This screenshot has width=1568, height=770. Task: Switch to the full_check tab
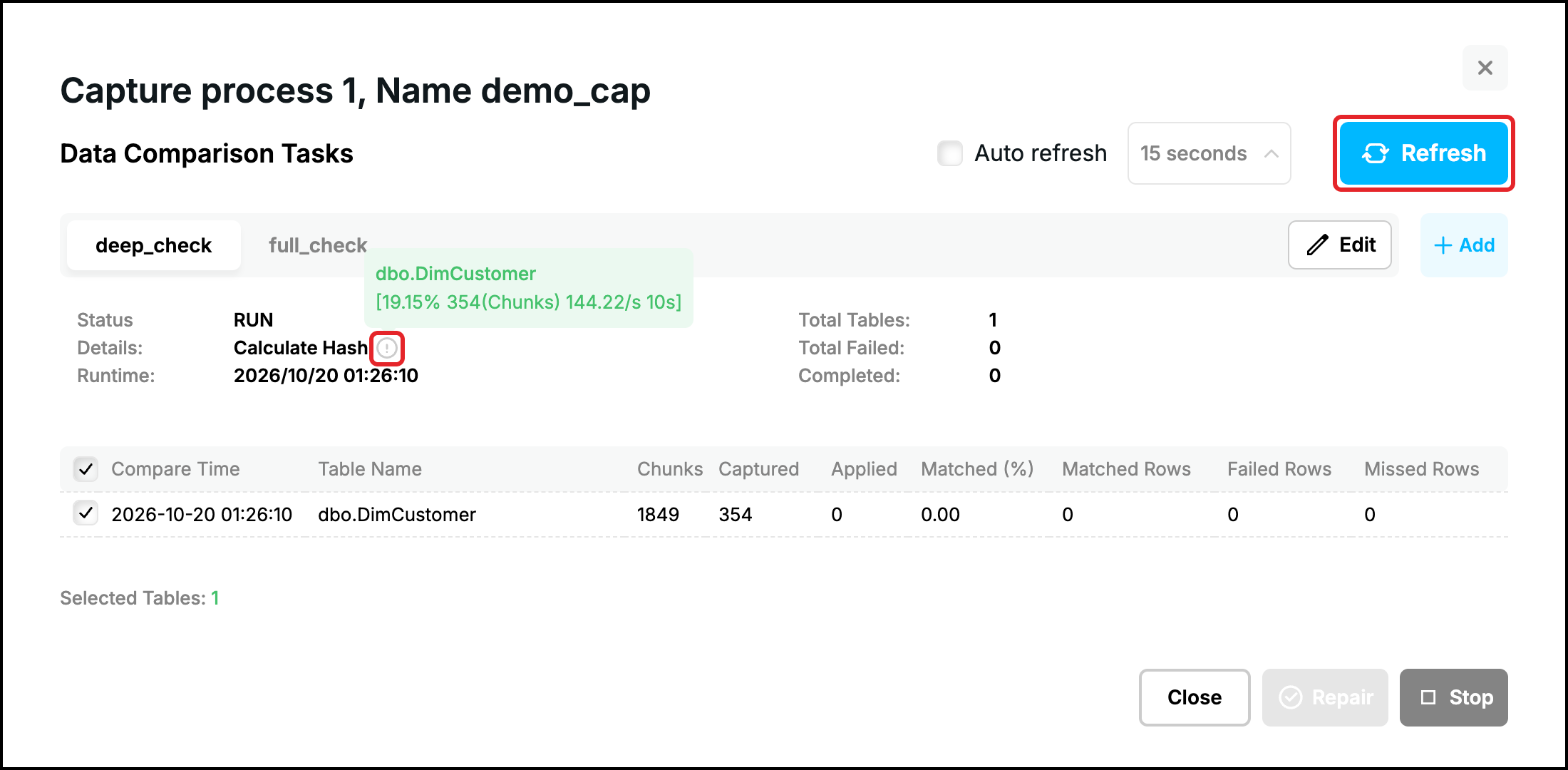coord(318,245)
